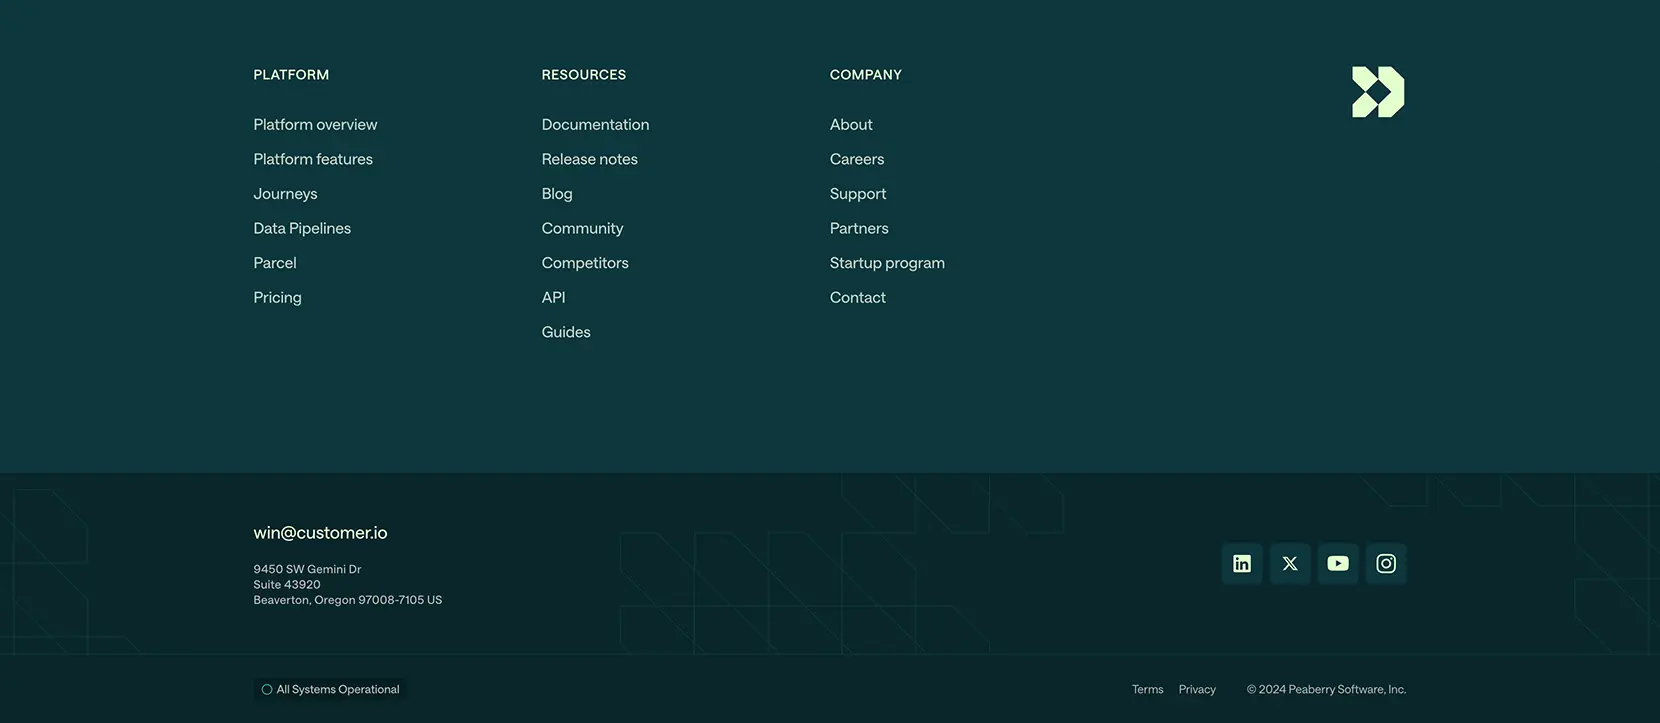This screenshot has width=1660, height=723.
Task: Open Platform overview link
Action: pos(315,125)
